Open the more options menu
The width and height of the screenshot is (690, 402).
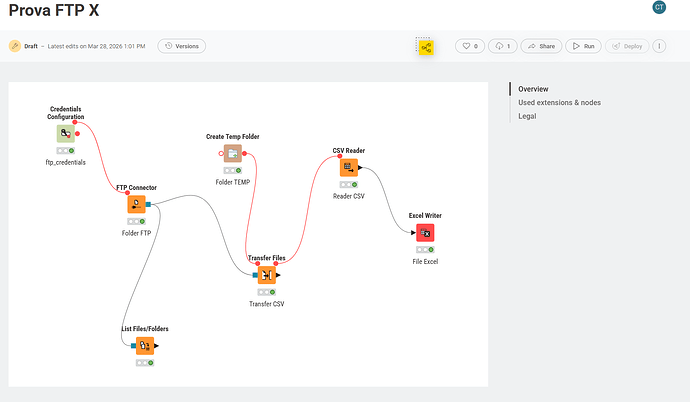click(660, 46)
